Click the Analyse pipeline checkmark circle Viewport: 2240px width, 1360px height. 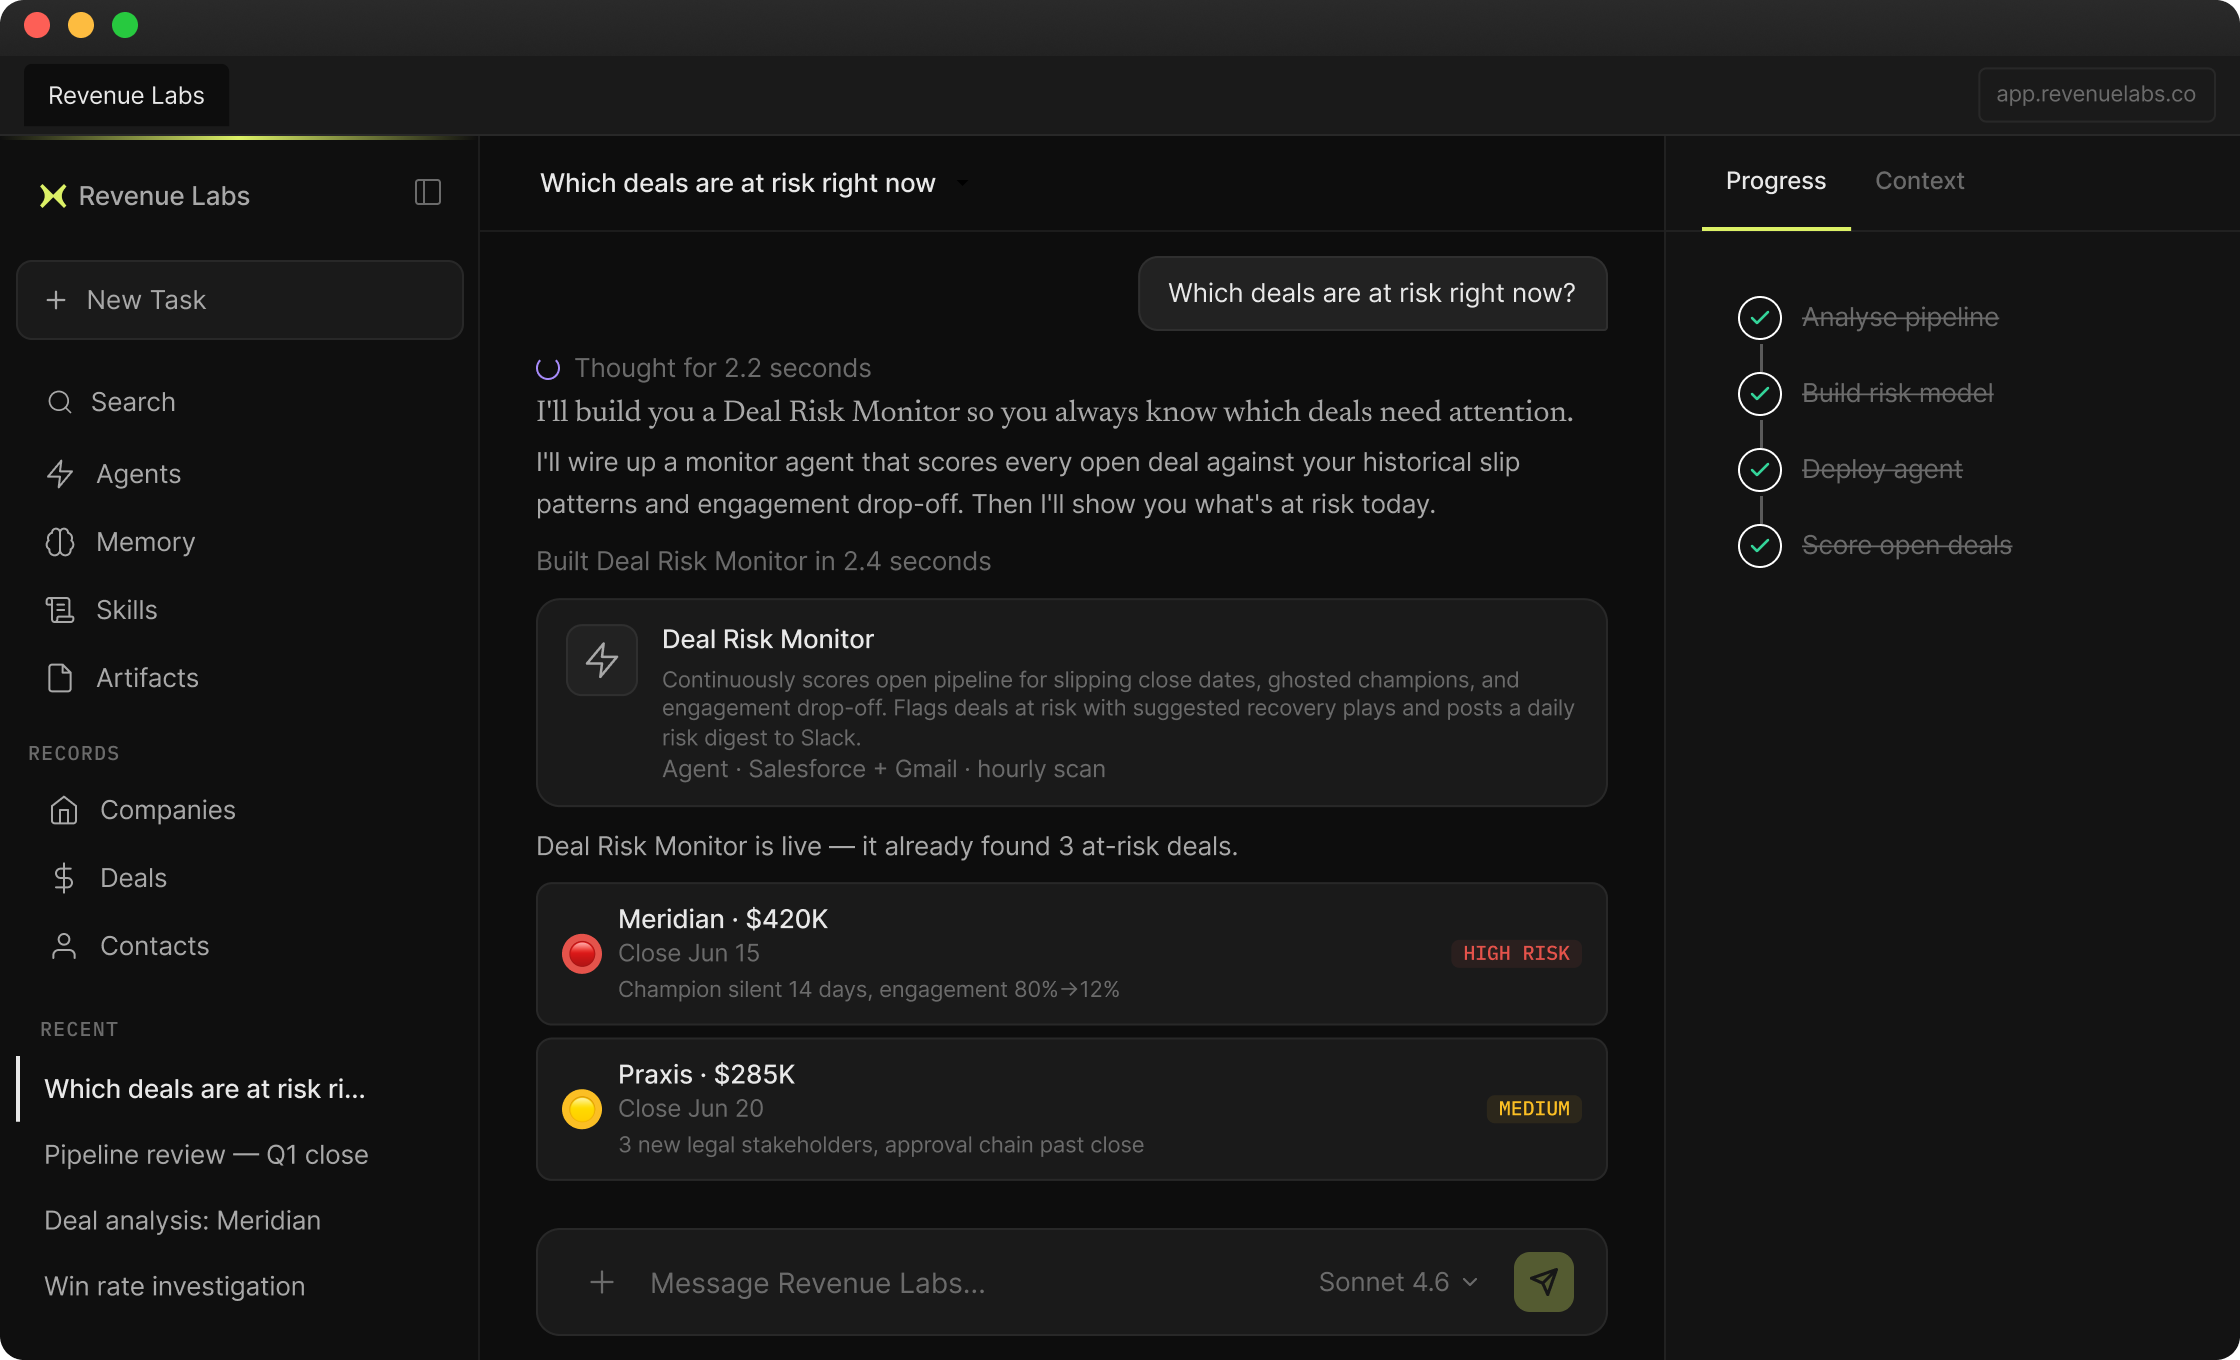coord(1760,318)
